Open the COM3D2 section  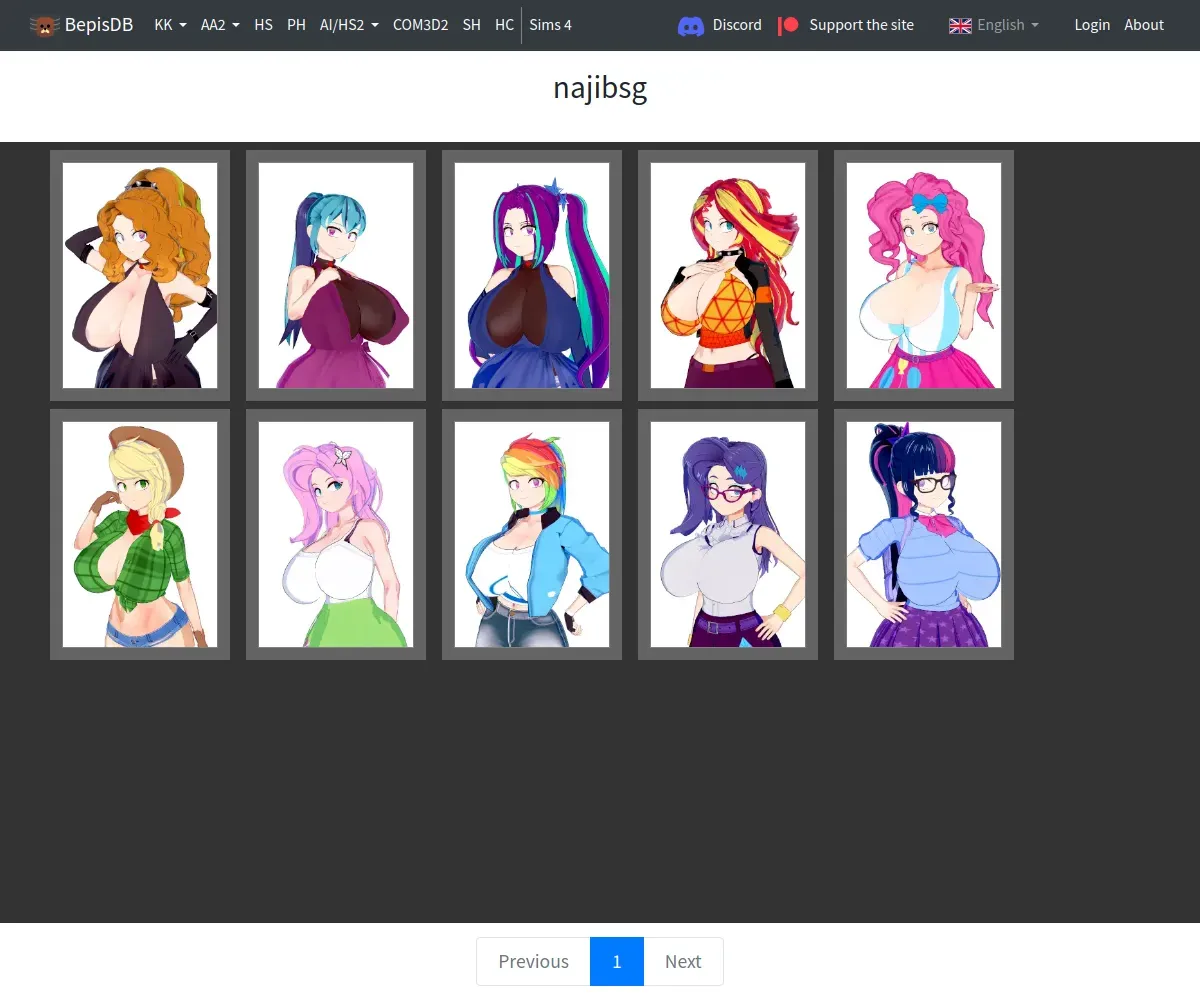[420, 25]
